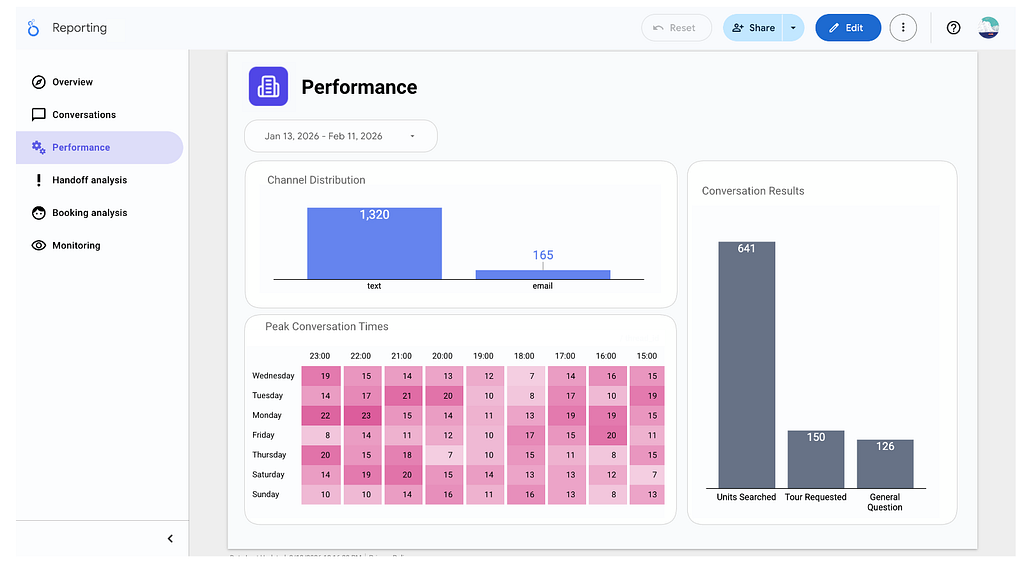Click the Thursday 20:00 cell showing 7
The image size is (1024, 566).
click(x=444, y=455)
